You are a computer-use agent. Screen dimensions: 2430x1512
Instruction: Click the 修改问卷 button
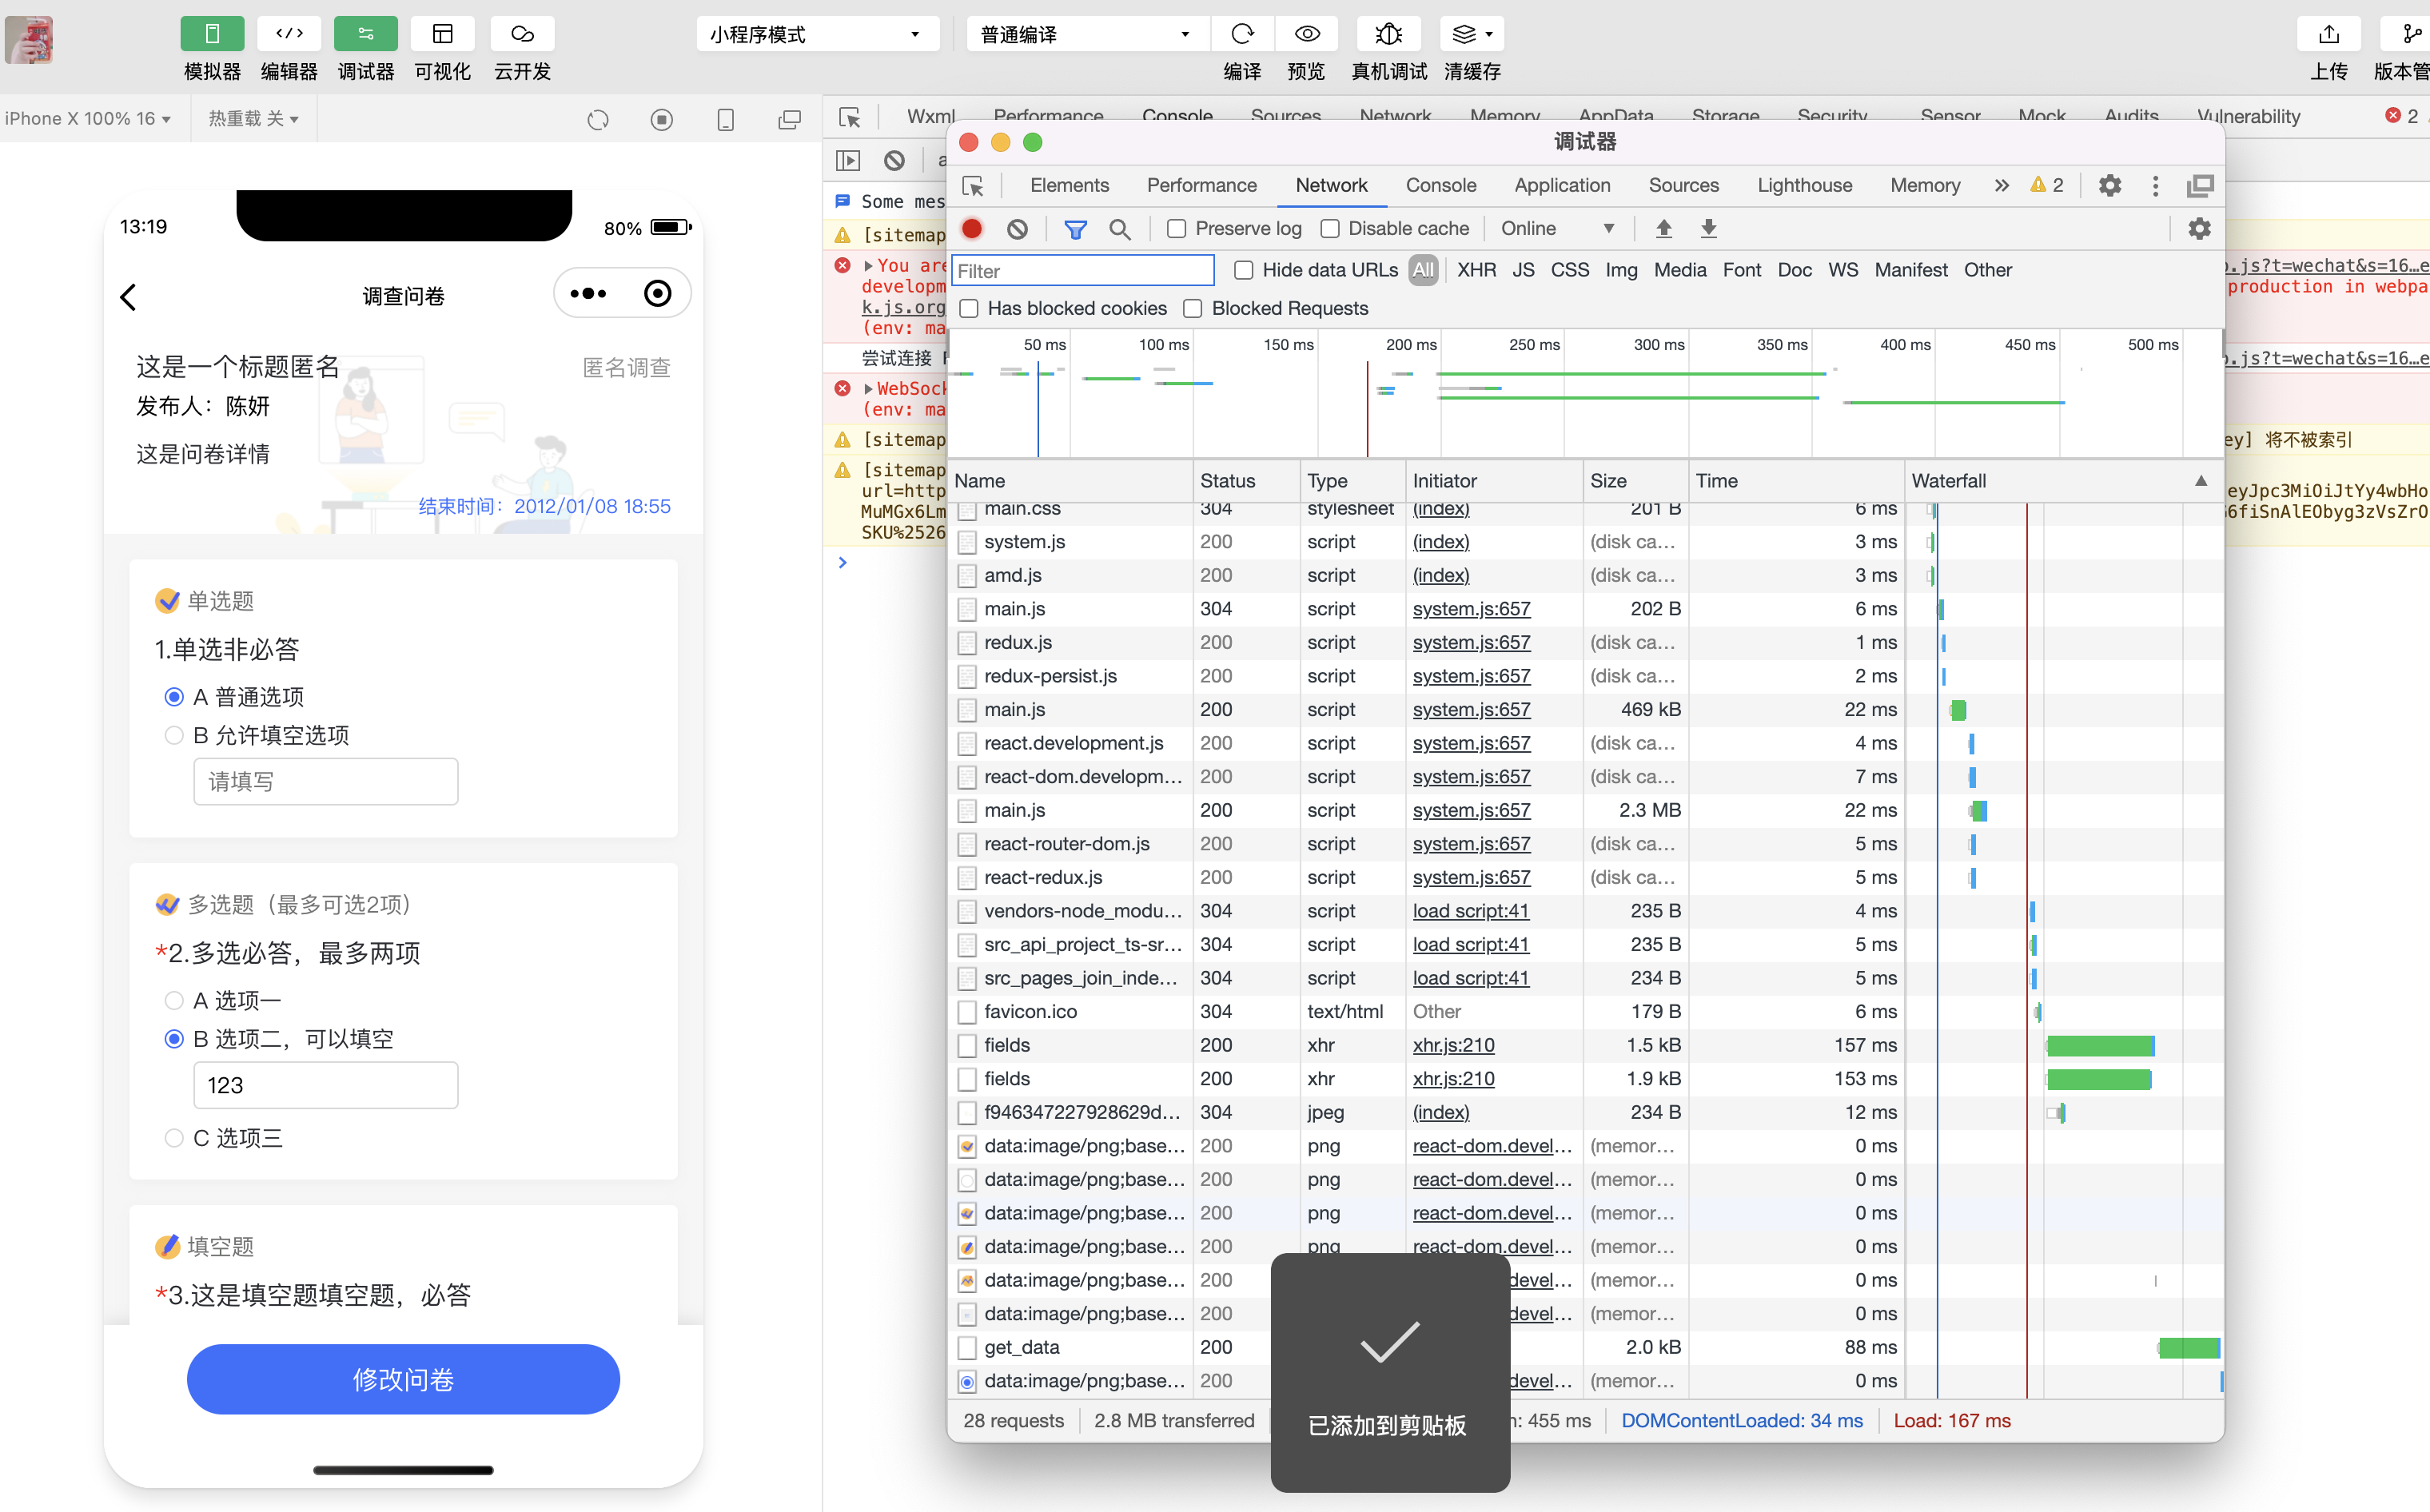pyautogui.click(x=403, y=1379)
